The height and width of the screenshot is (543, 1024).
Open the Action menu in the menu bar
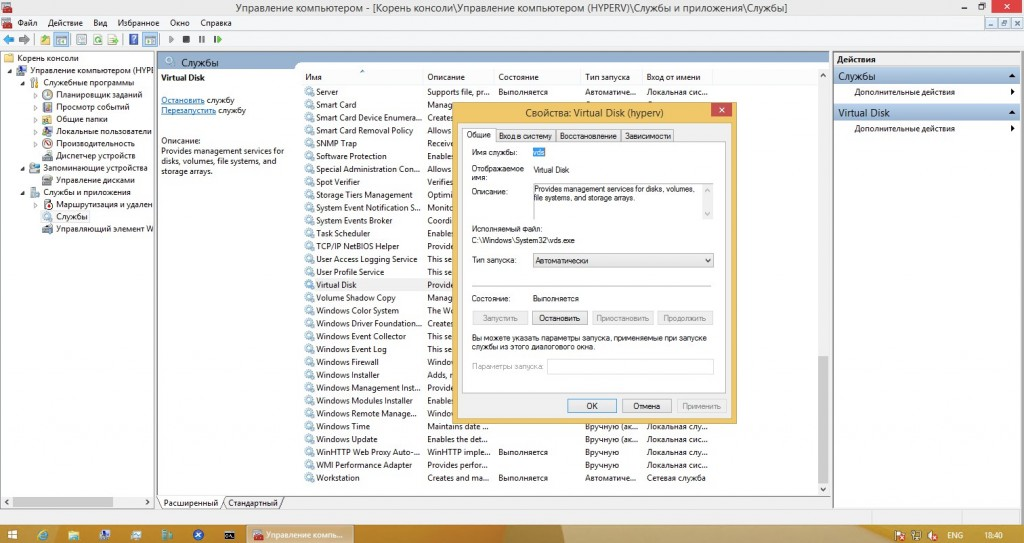point(65,22)
